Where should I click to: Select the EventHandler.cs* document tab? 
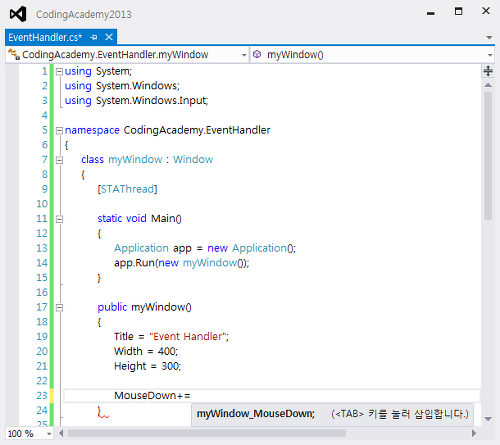pos(45,37)
